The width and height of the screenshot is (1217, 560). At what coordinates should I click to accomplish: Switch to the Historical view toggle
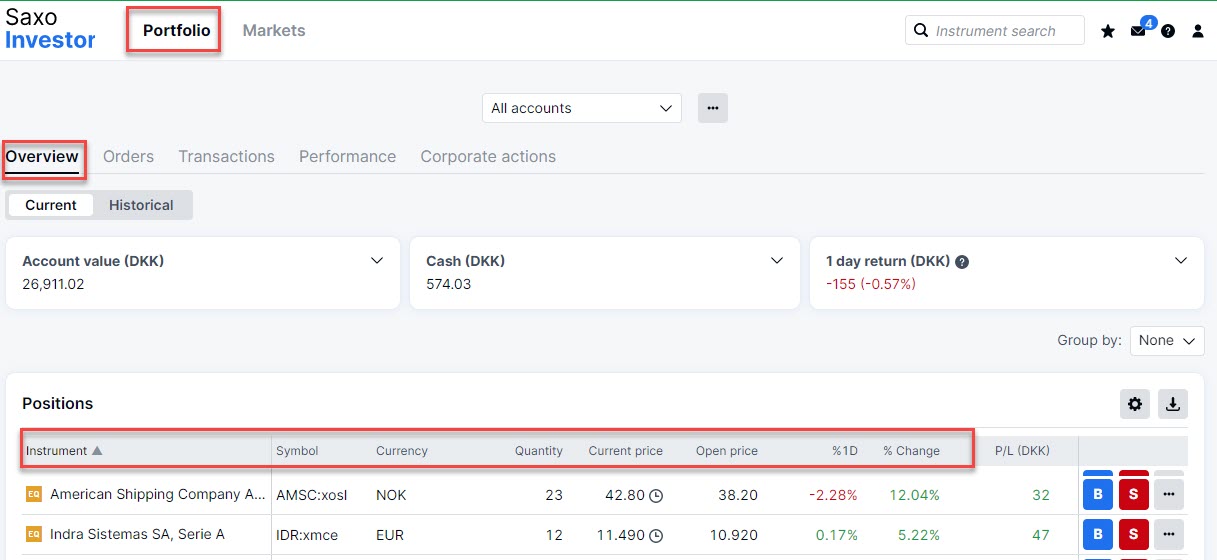click(141, 205)
